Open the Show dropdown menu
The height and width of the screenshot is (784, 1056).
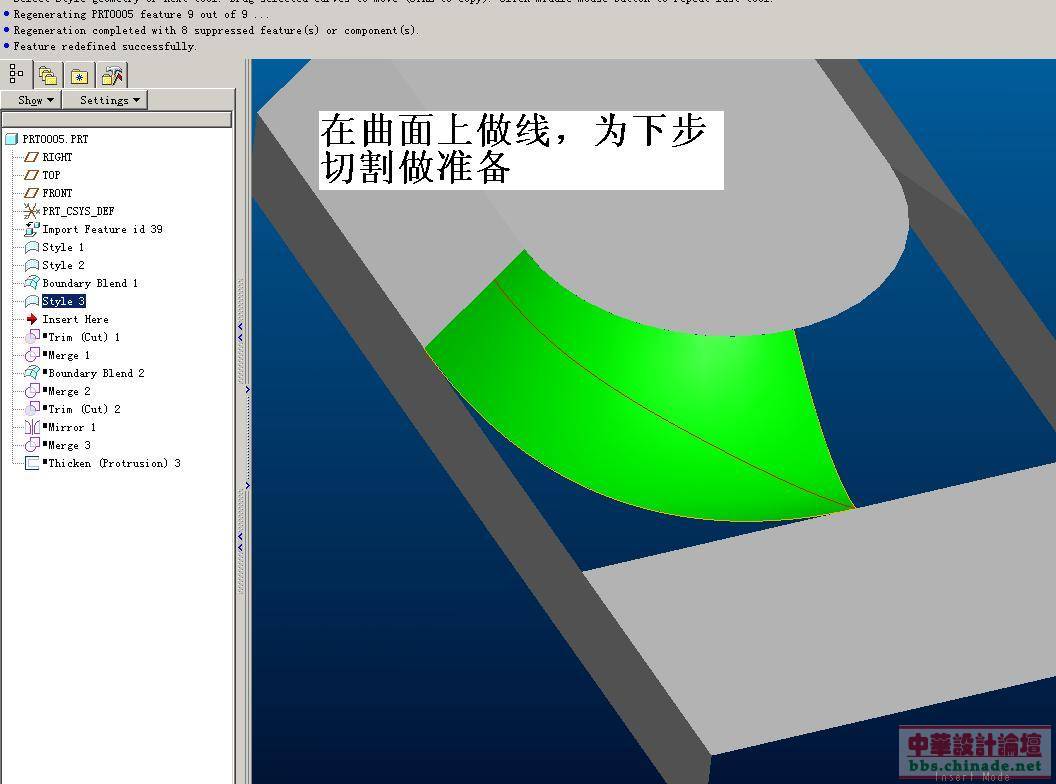click(x=31, y=100)
